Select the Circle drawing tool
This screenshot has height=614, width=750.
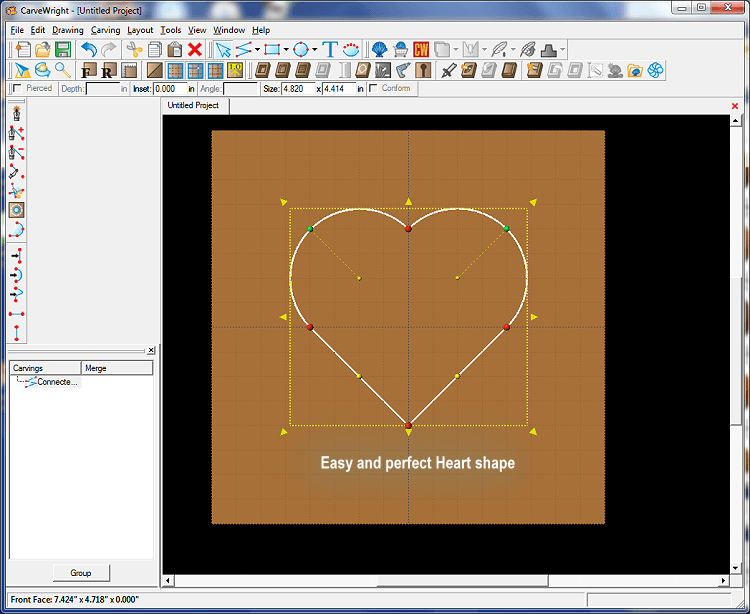tap(301, 49)
